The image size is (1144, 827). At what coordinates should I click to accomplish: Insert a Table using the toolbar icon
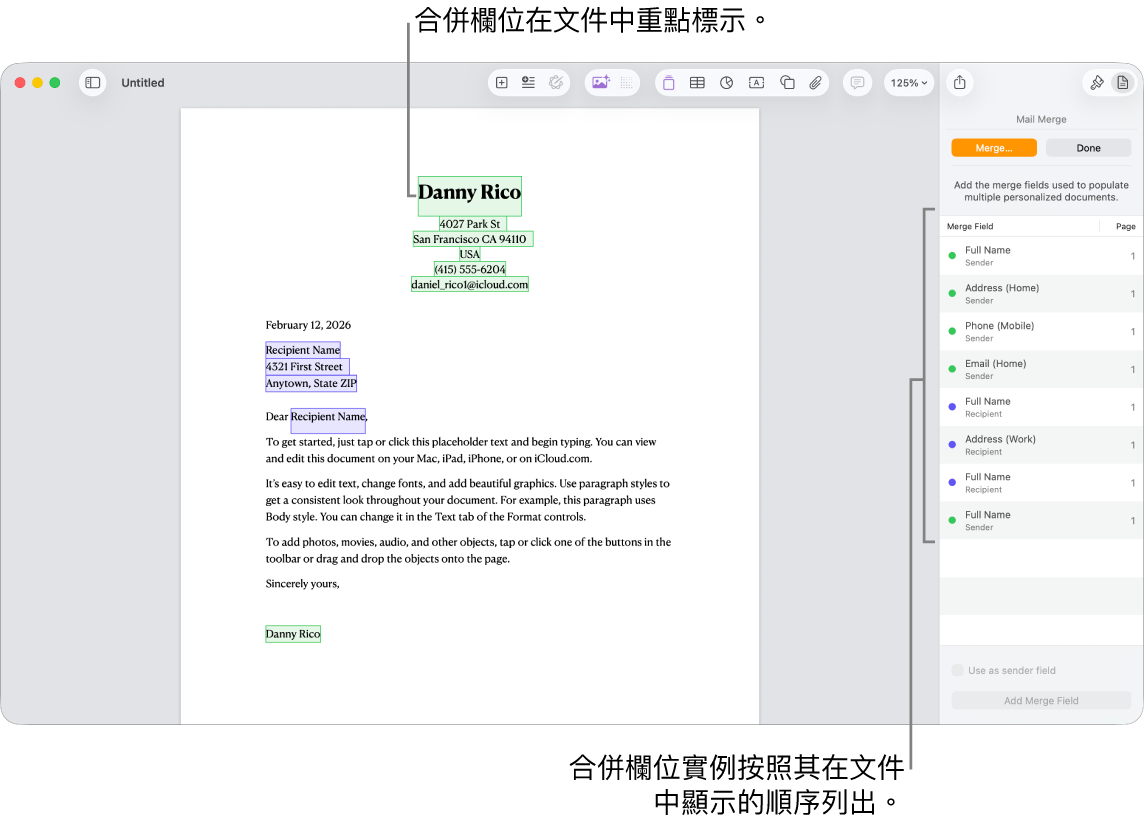[x=697, y=82]
